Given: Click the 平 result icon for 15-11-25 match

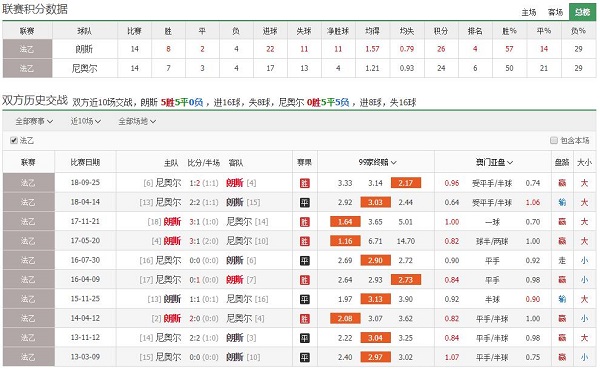Looking at the screenshot, I should tap(305, 299).
